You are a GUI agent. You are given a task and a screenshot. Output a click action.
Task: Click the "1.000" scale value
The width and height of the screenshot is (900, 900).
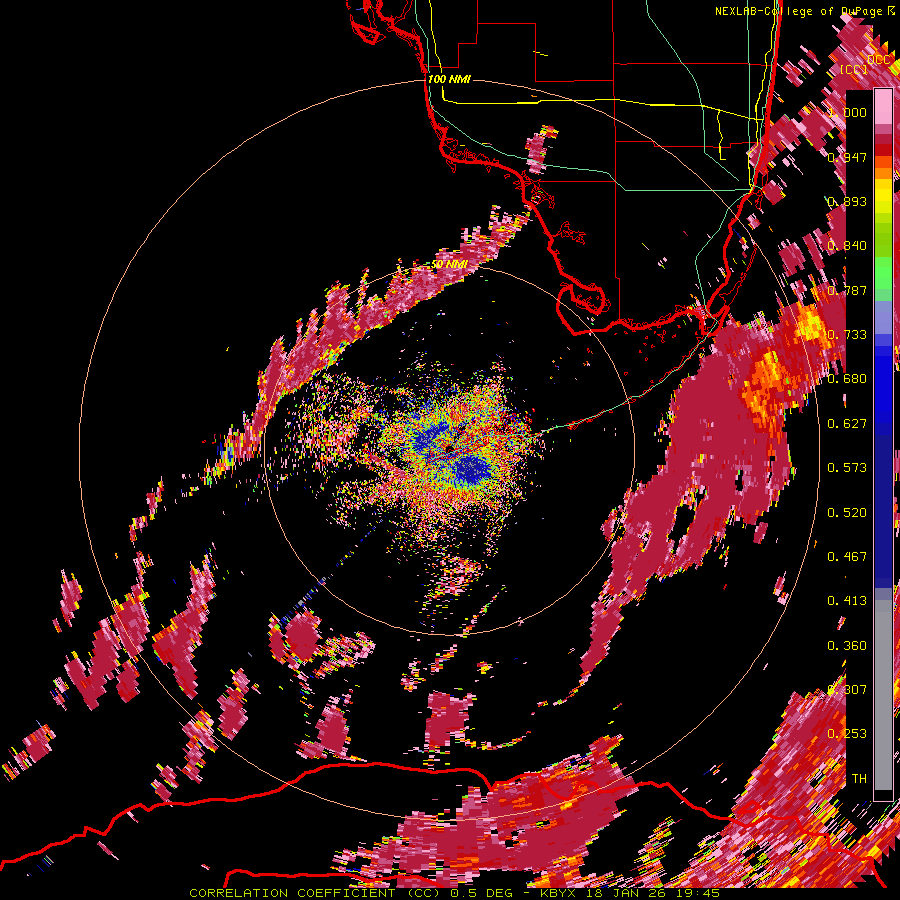click(847, 112)
